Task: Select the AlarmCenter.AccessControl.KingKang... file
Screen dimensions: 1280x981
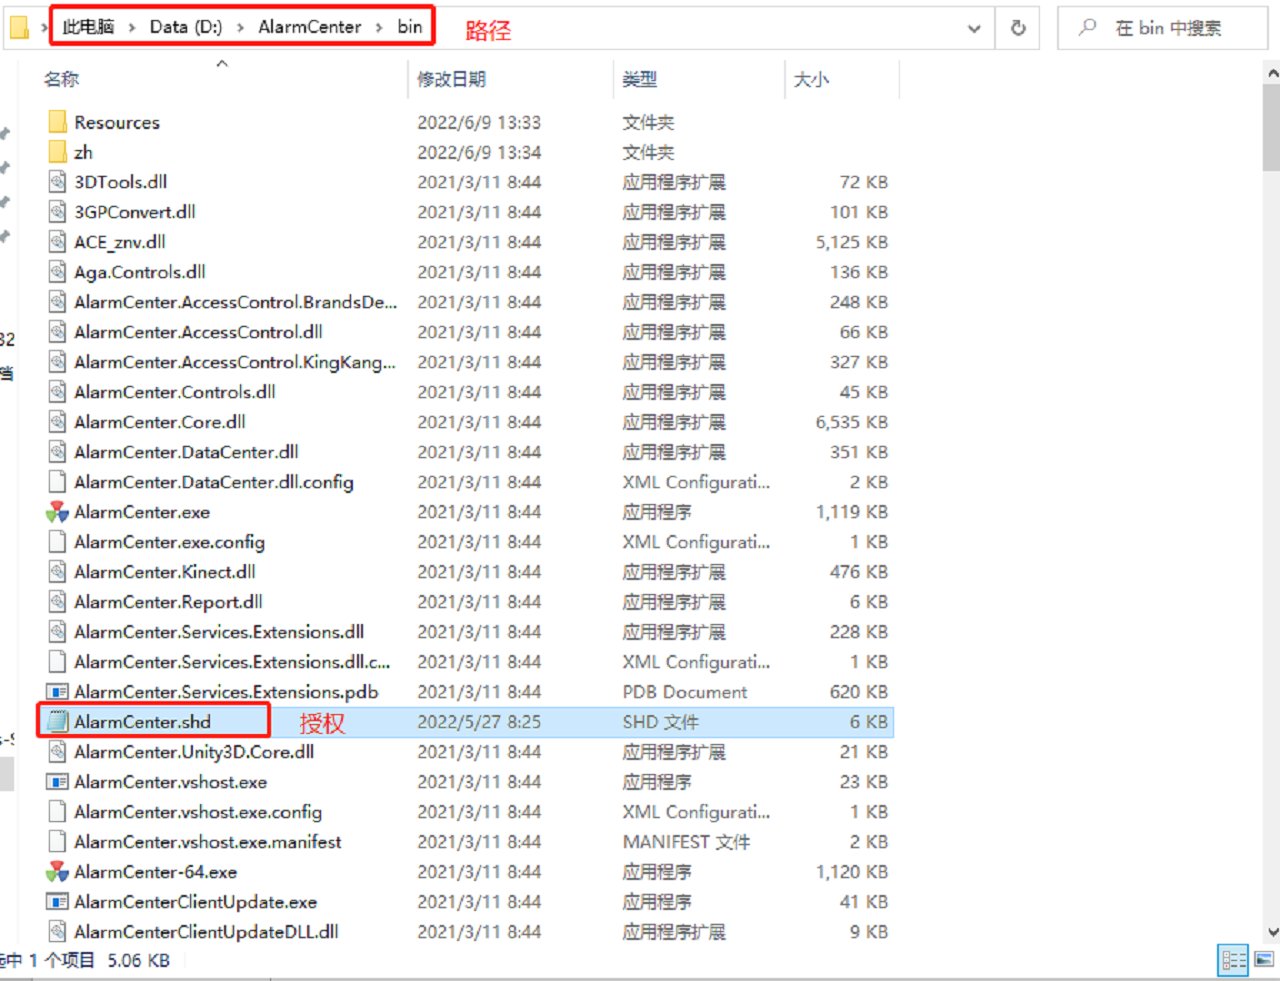Action: [x=235, y=362]
